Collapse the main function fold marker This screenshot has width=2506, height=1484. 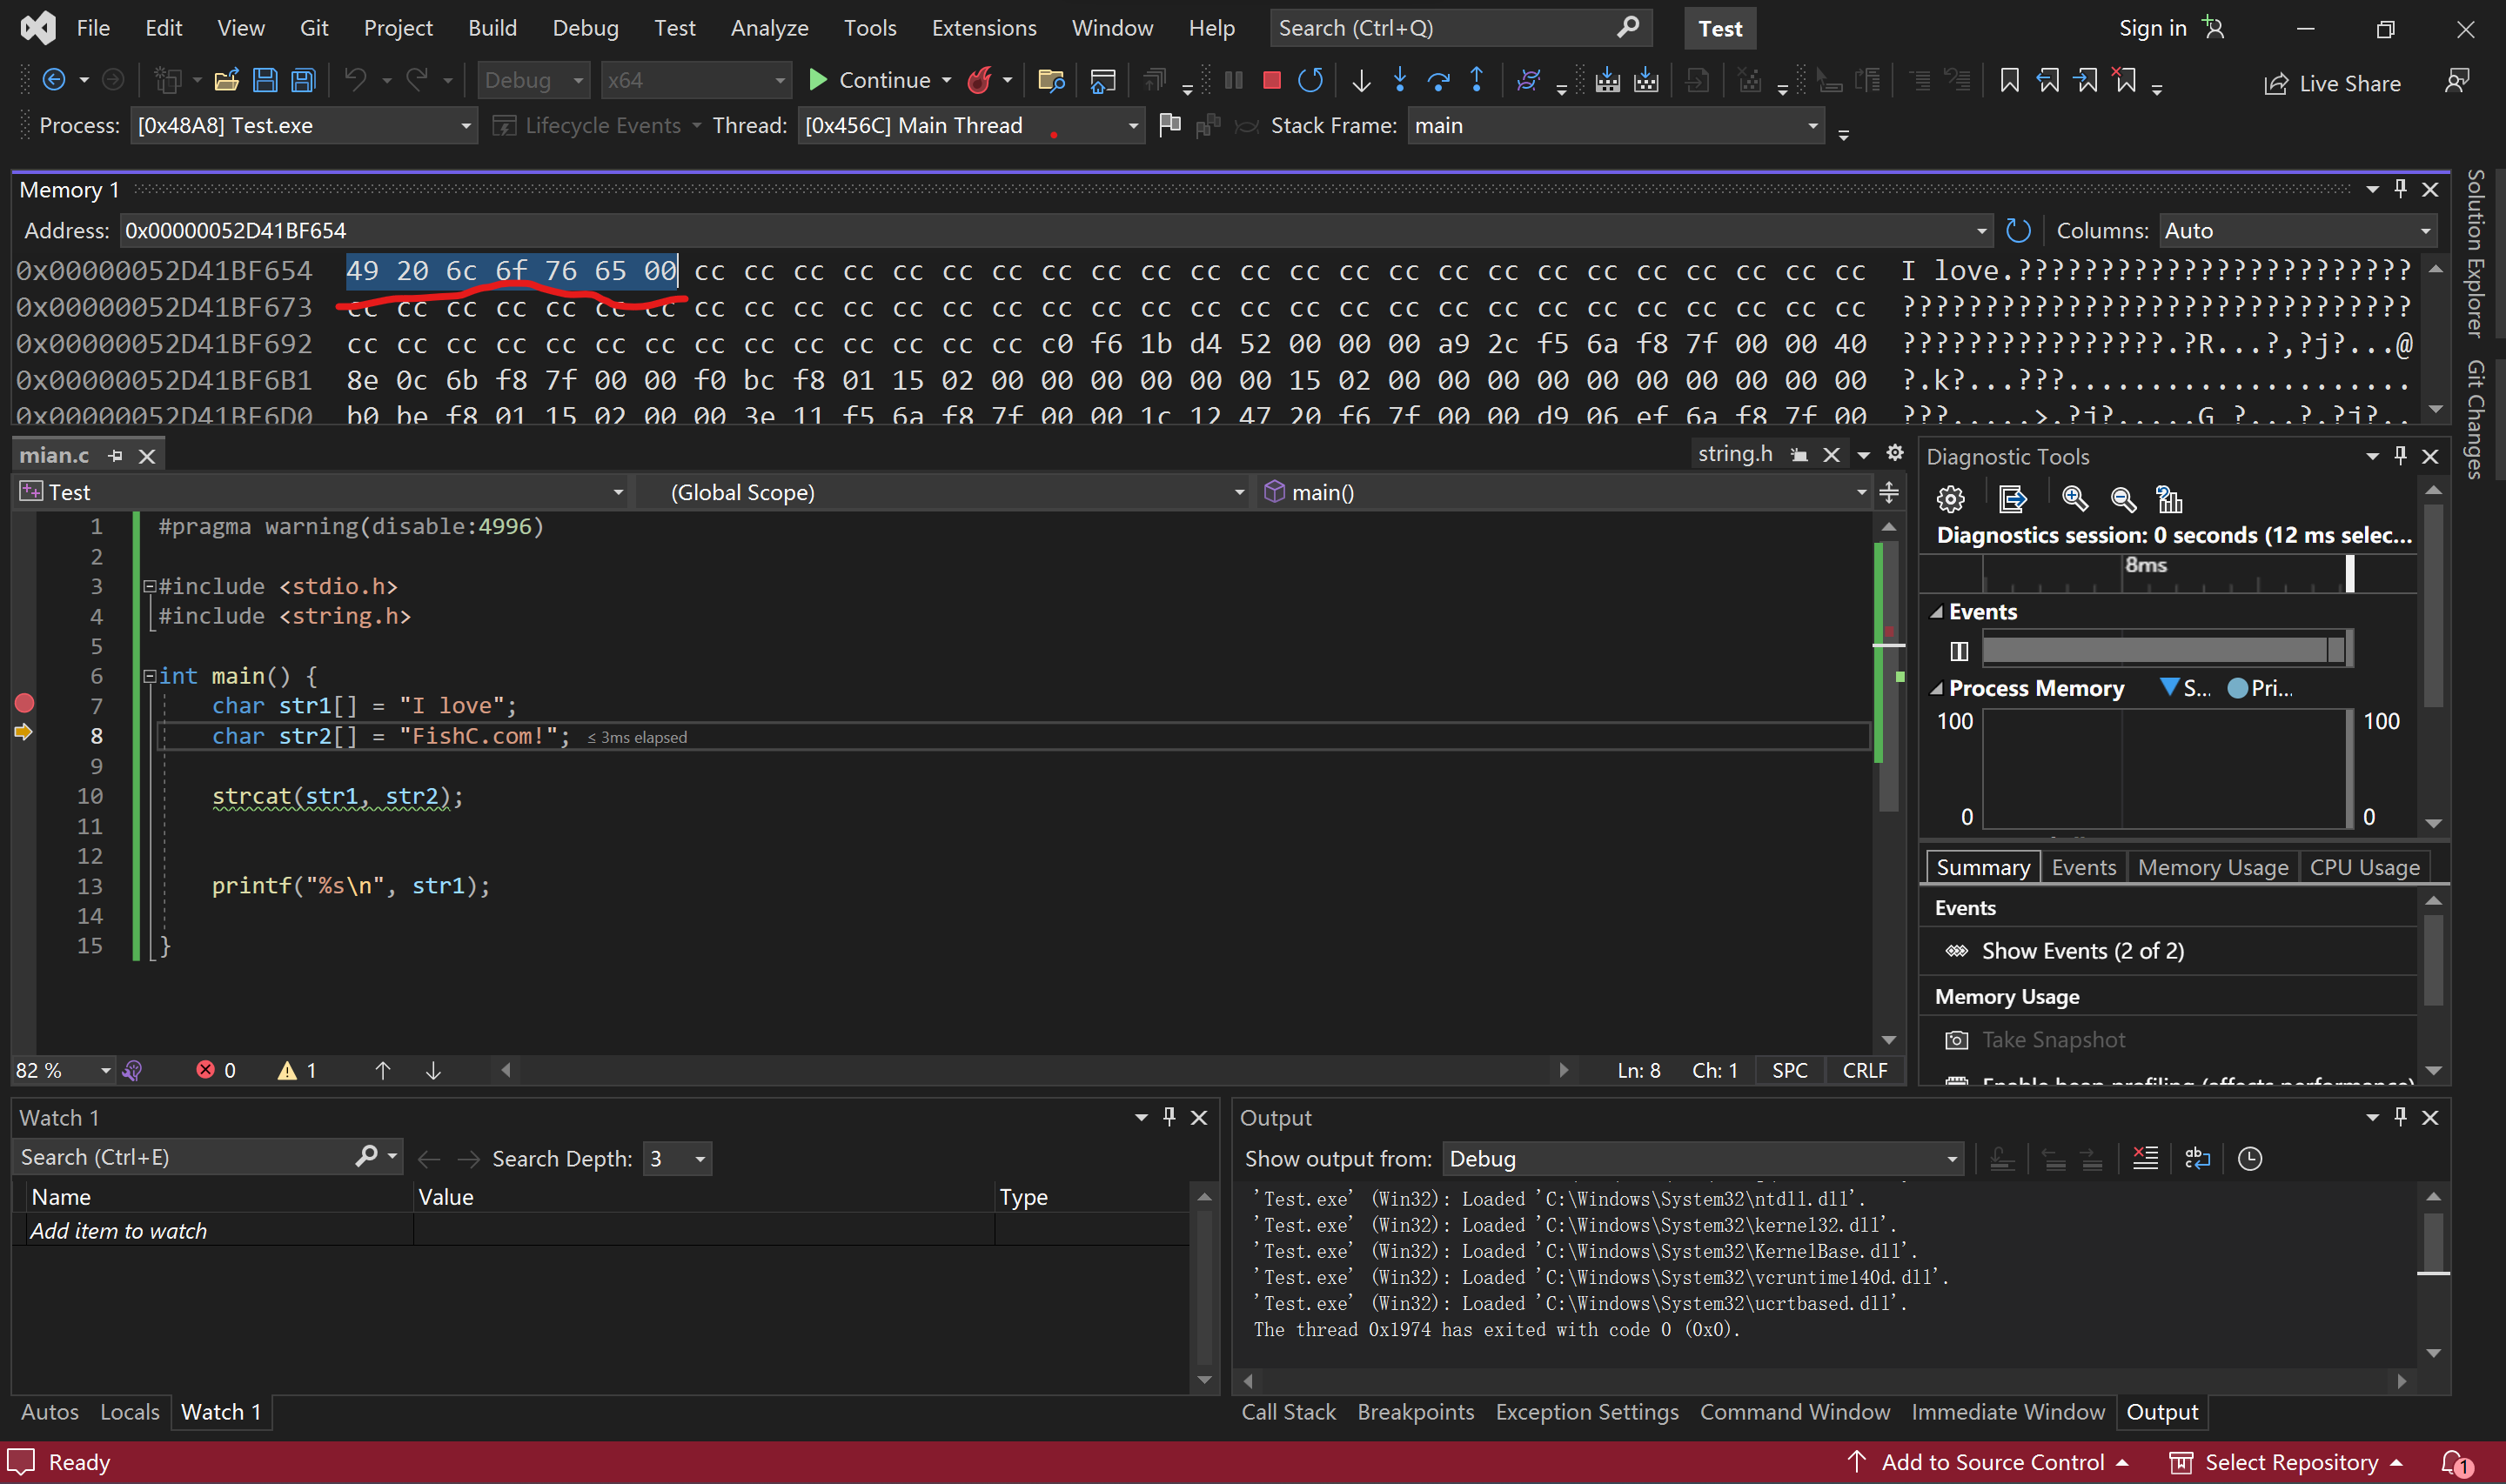pyautogui.click(x=149, y=676)
